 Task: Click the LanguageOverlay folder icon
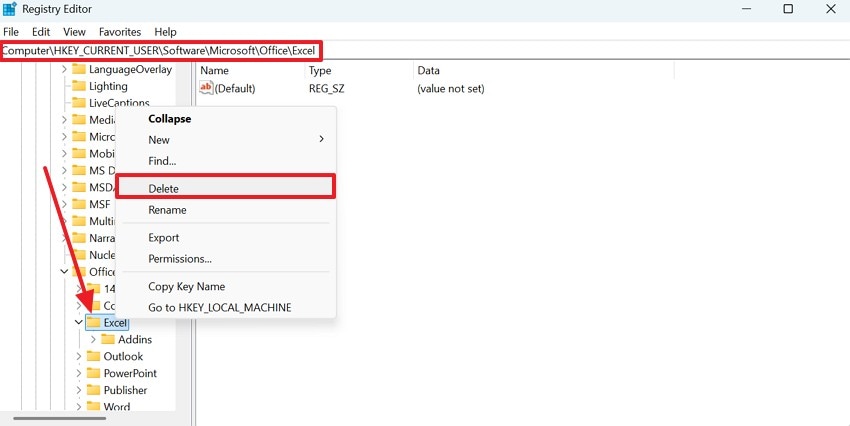coord(79,69)
